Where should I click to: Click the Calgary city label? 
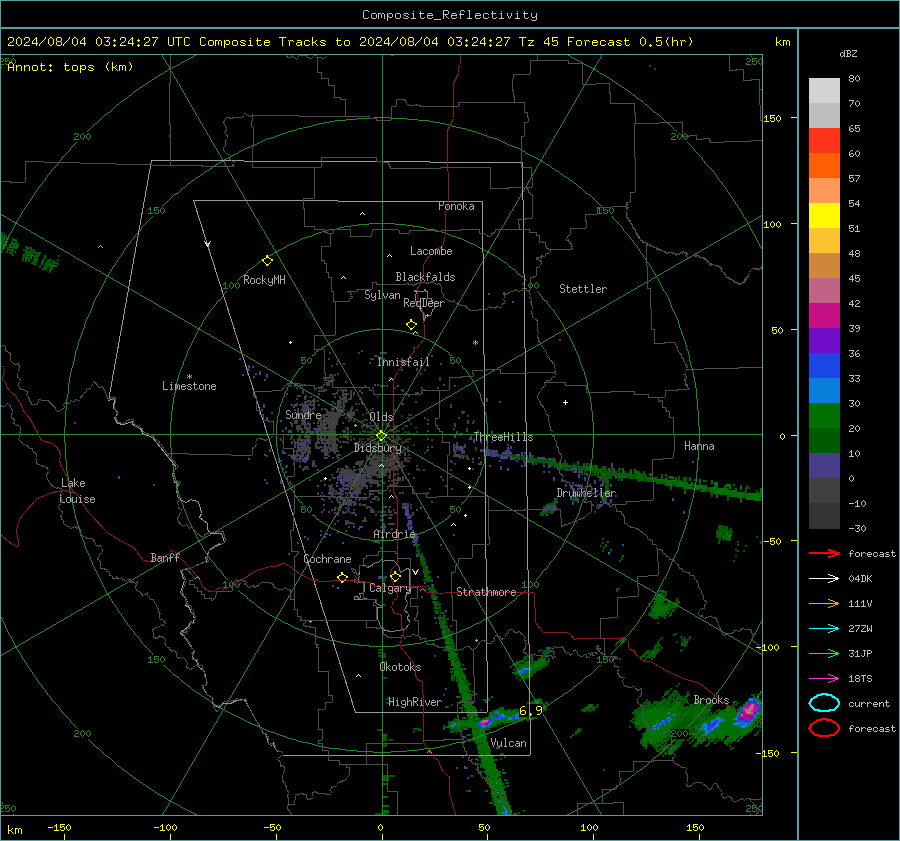[x=390, y=588]
